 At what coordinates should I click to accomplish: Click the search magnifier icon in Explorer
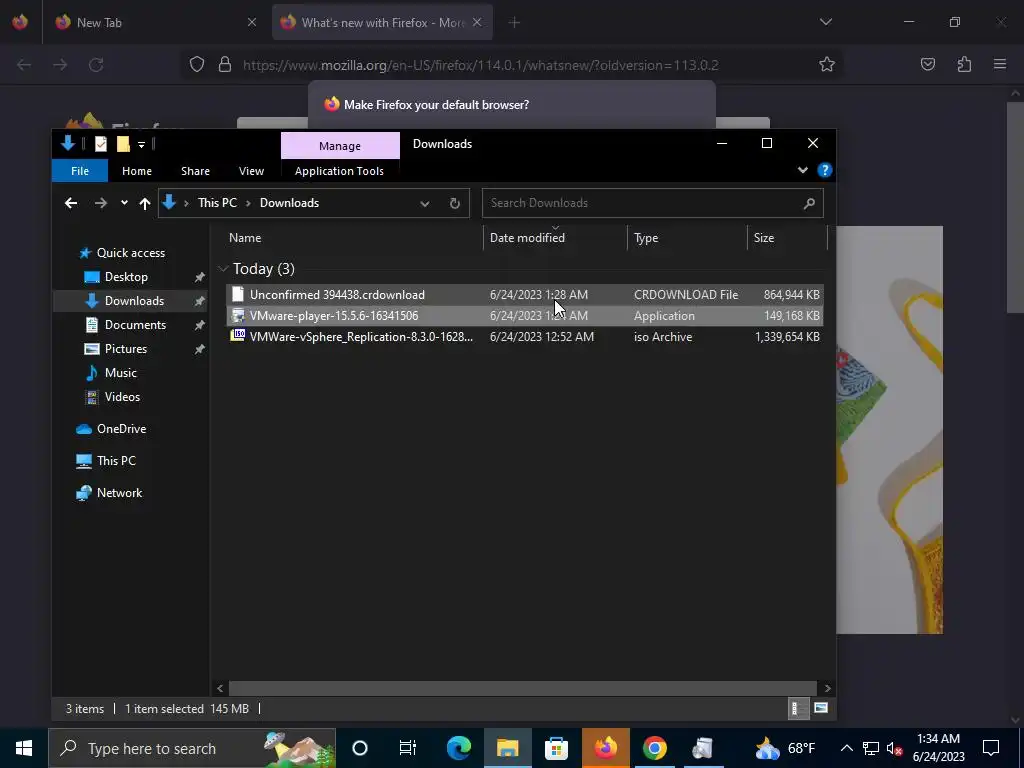coord(809,203)
